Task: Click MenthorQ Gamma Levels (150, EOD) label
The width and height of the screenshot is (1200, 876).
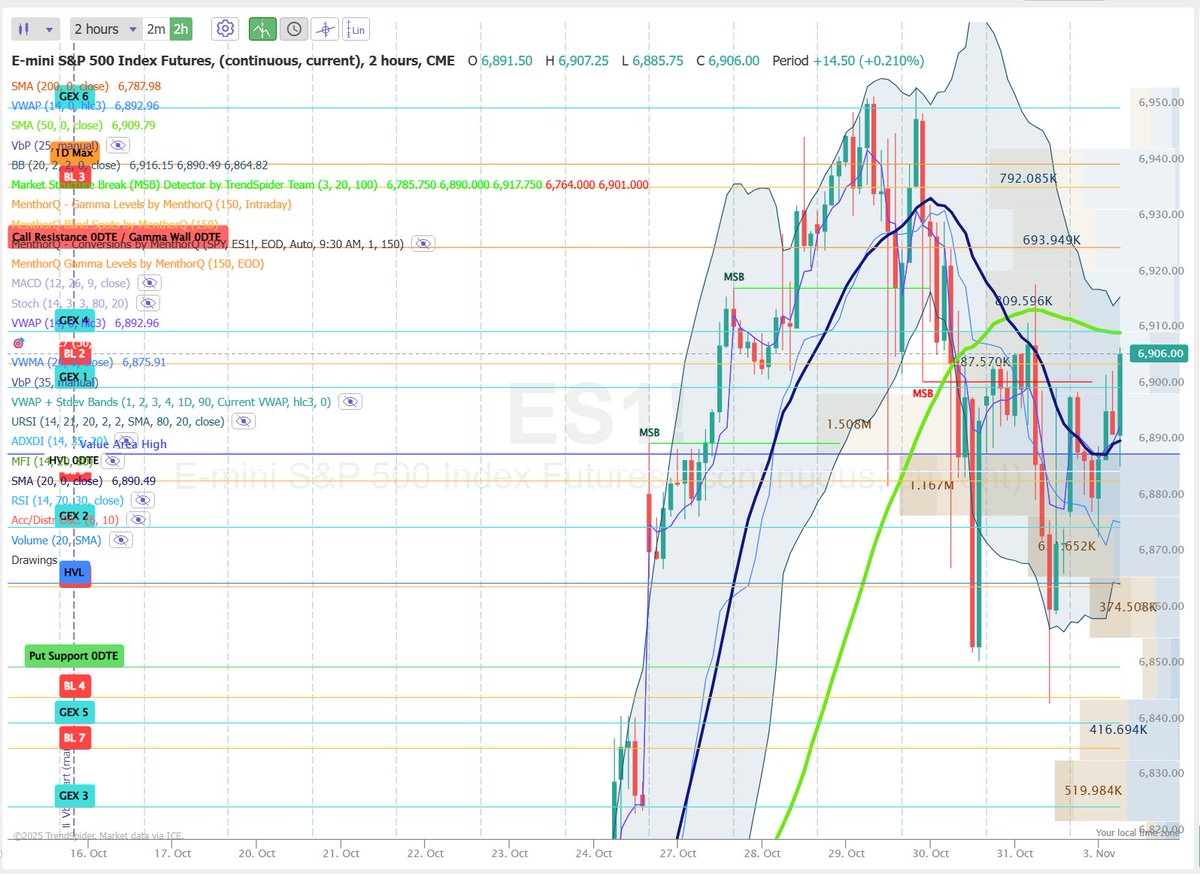Action: pos(137,263)
